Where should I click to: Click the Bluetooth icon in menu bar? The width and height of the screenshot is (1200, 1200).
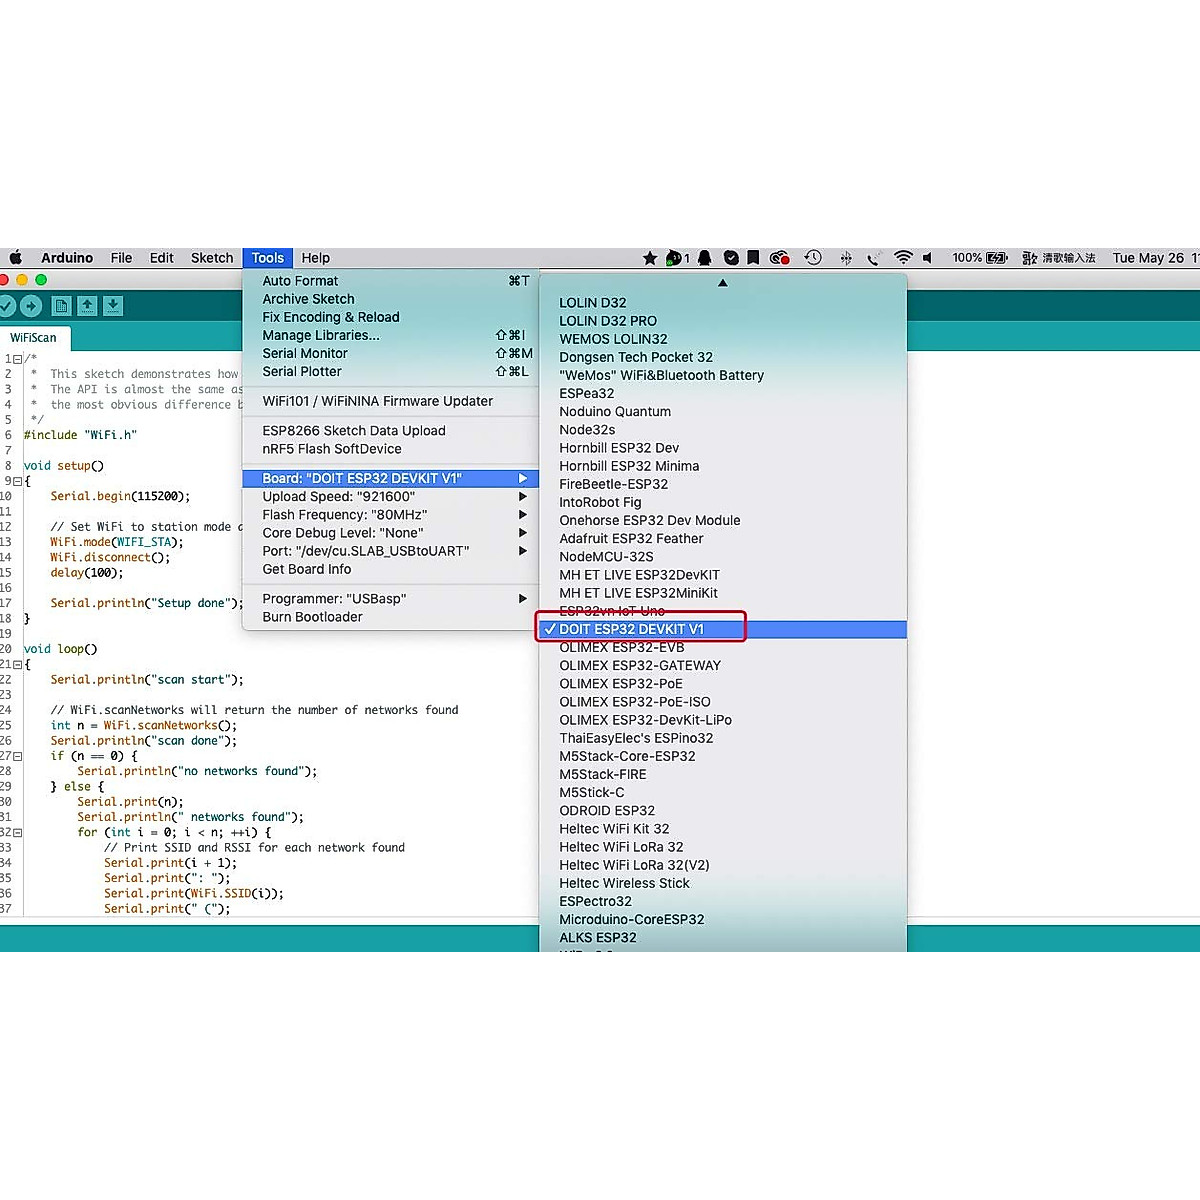[x=846, y=258]
